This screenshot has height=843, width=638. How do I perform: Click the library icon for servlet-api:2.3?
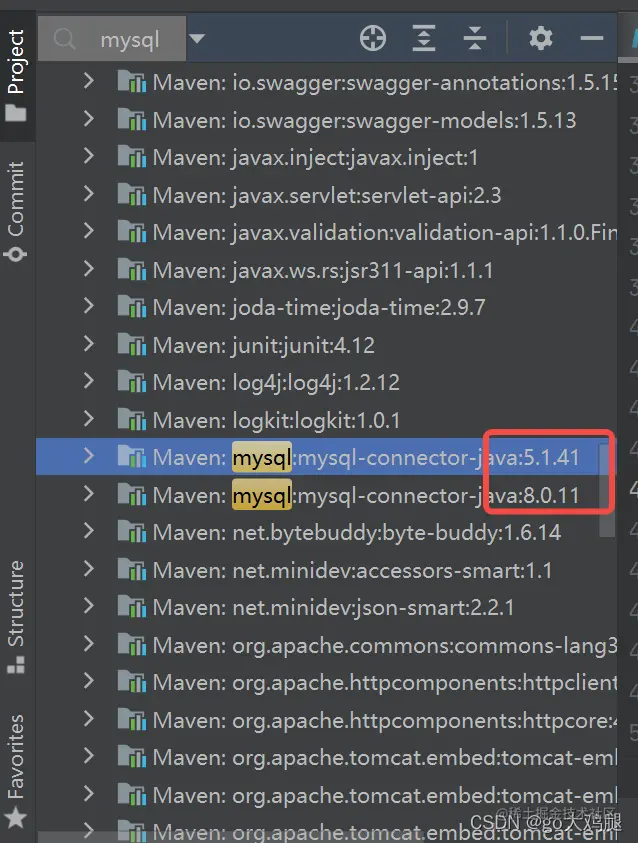point(132,194)
